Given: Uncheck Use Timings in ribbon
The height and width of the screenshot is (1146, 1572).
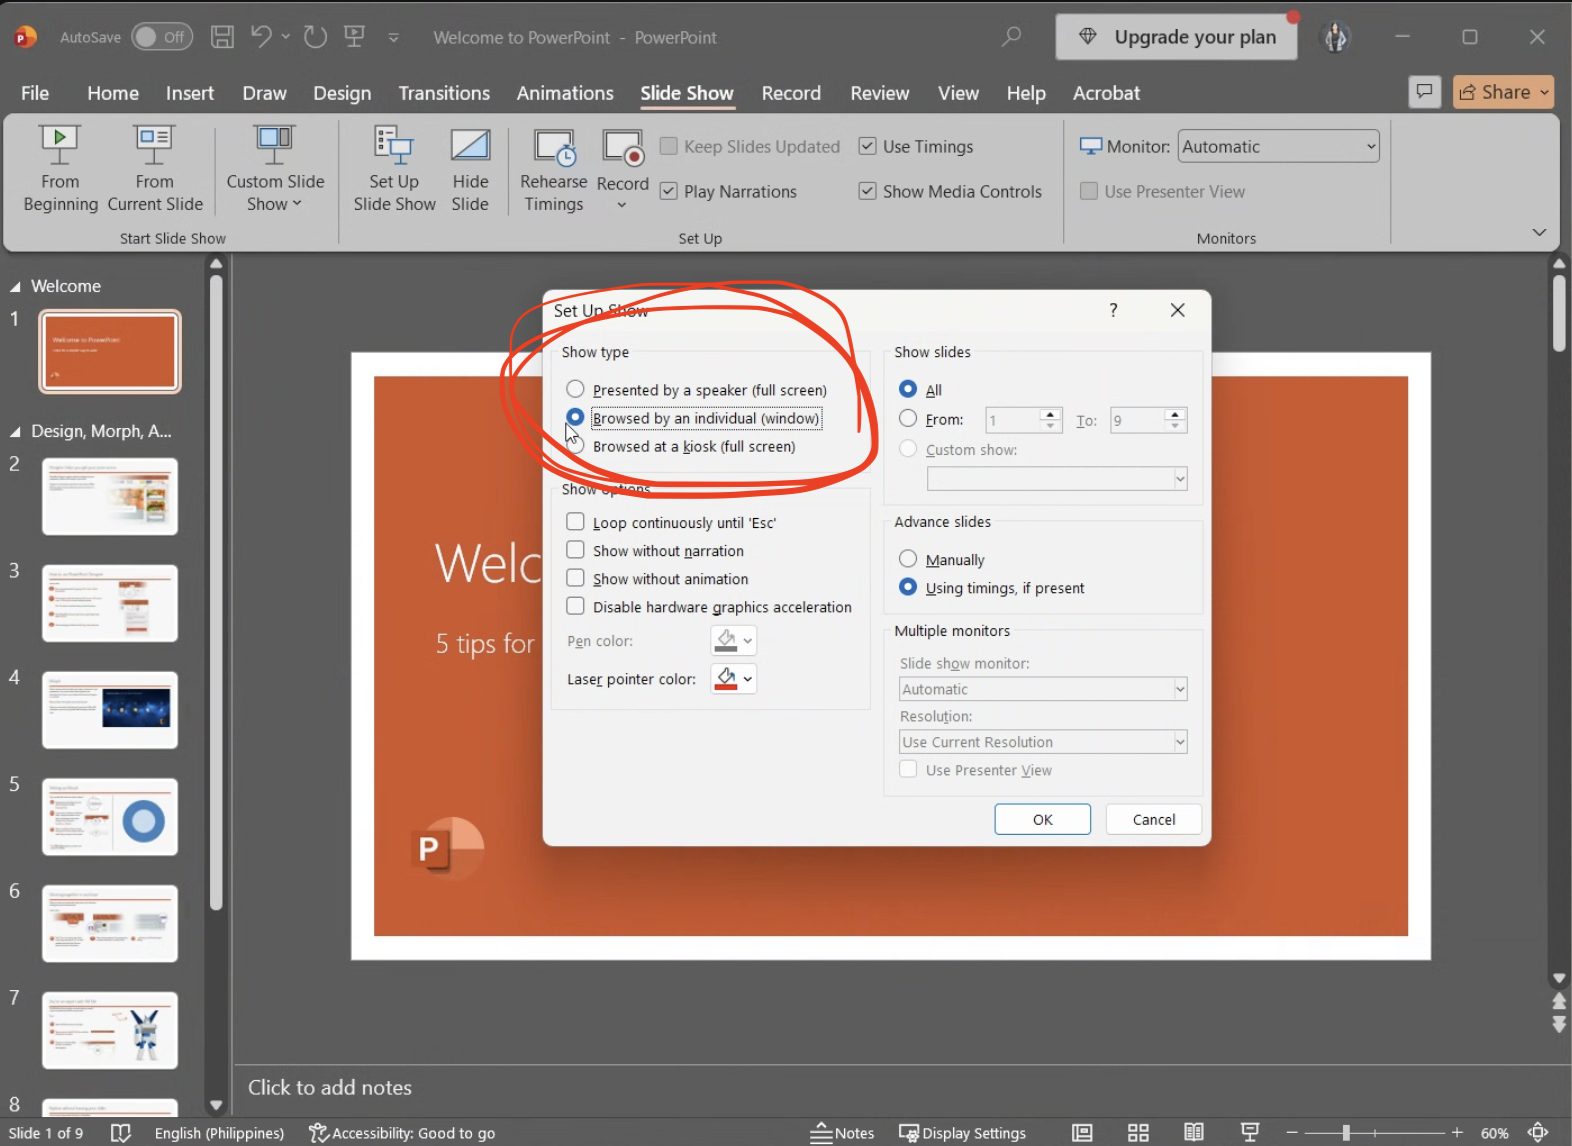Looking at the screenshot, I should click(868, 146).
